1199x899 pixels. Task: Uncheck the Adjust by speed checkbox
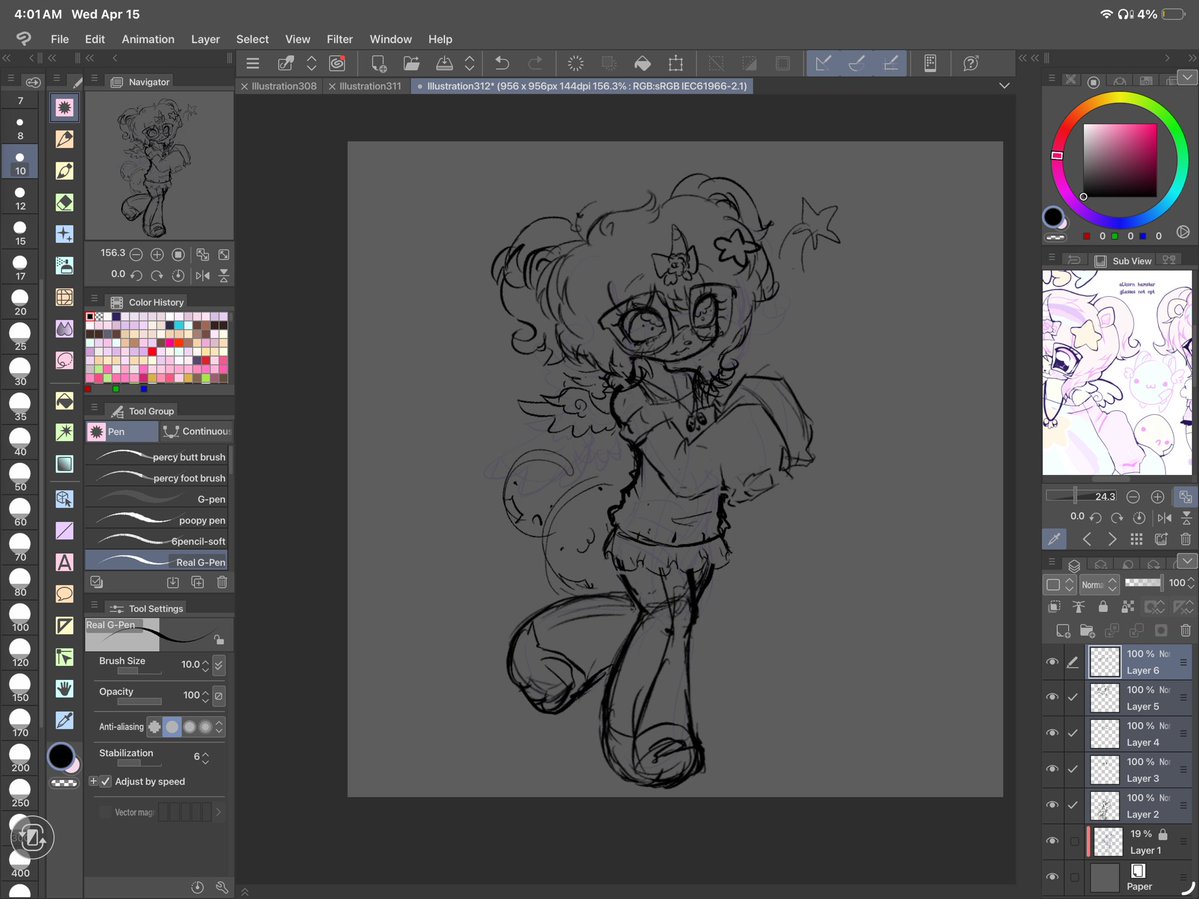click(x=106, y=781)
